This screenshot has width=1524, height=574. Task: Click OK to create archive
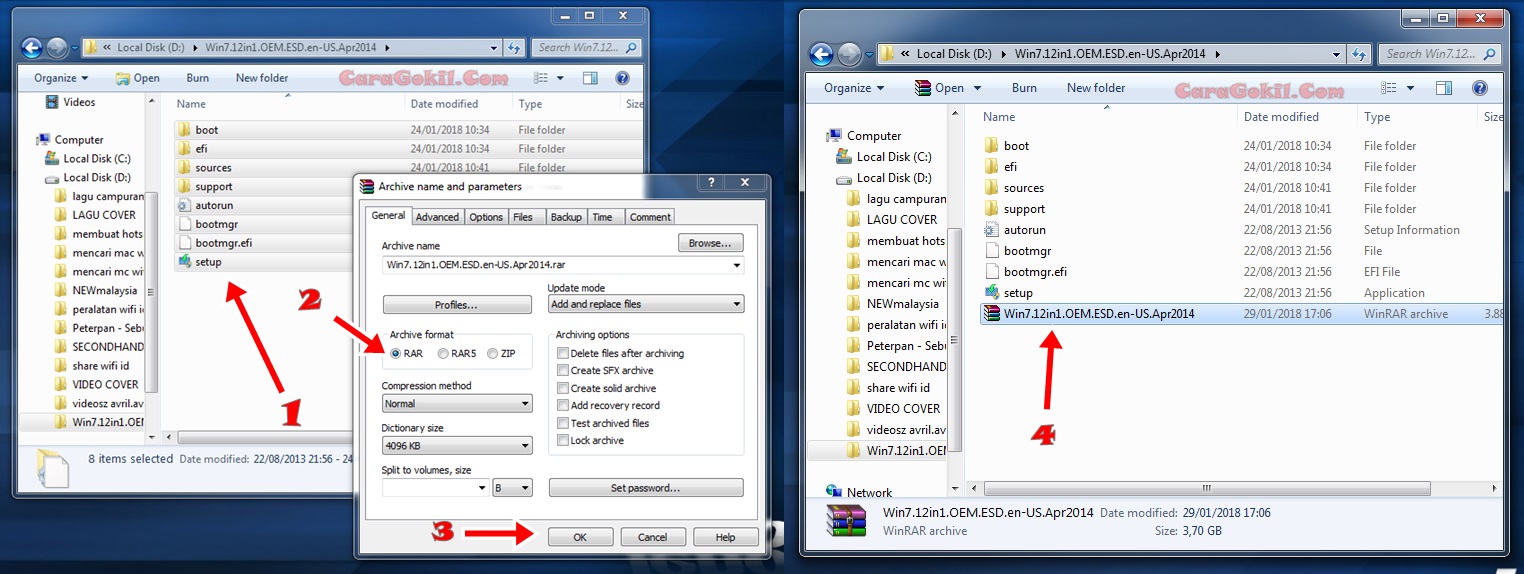[x=580, y=537]
